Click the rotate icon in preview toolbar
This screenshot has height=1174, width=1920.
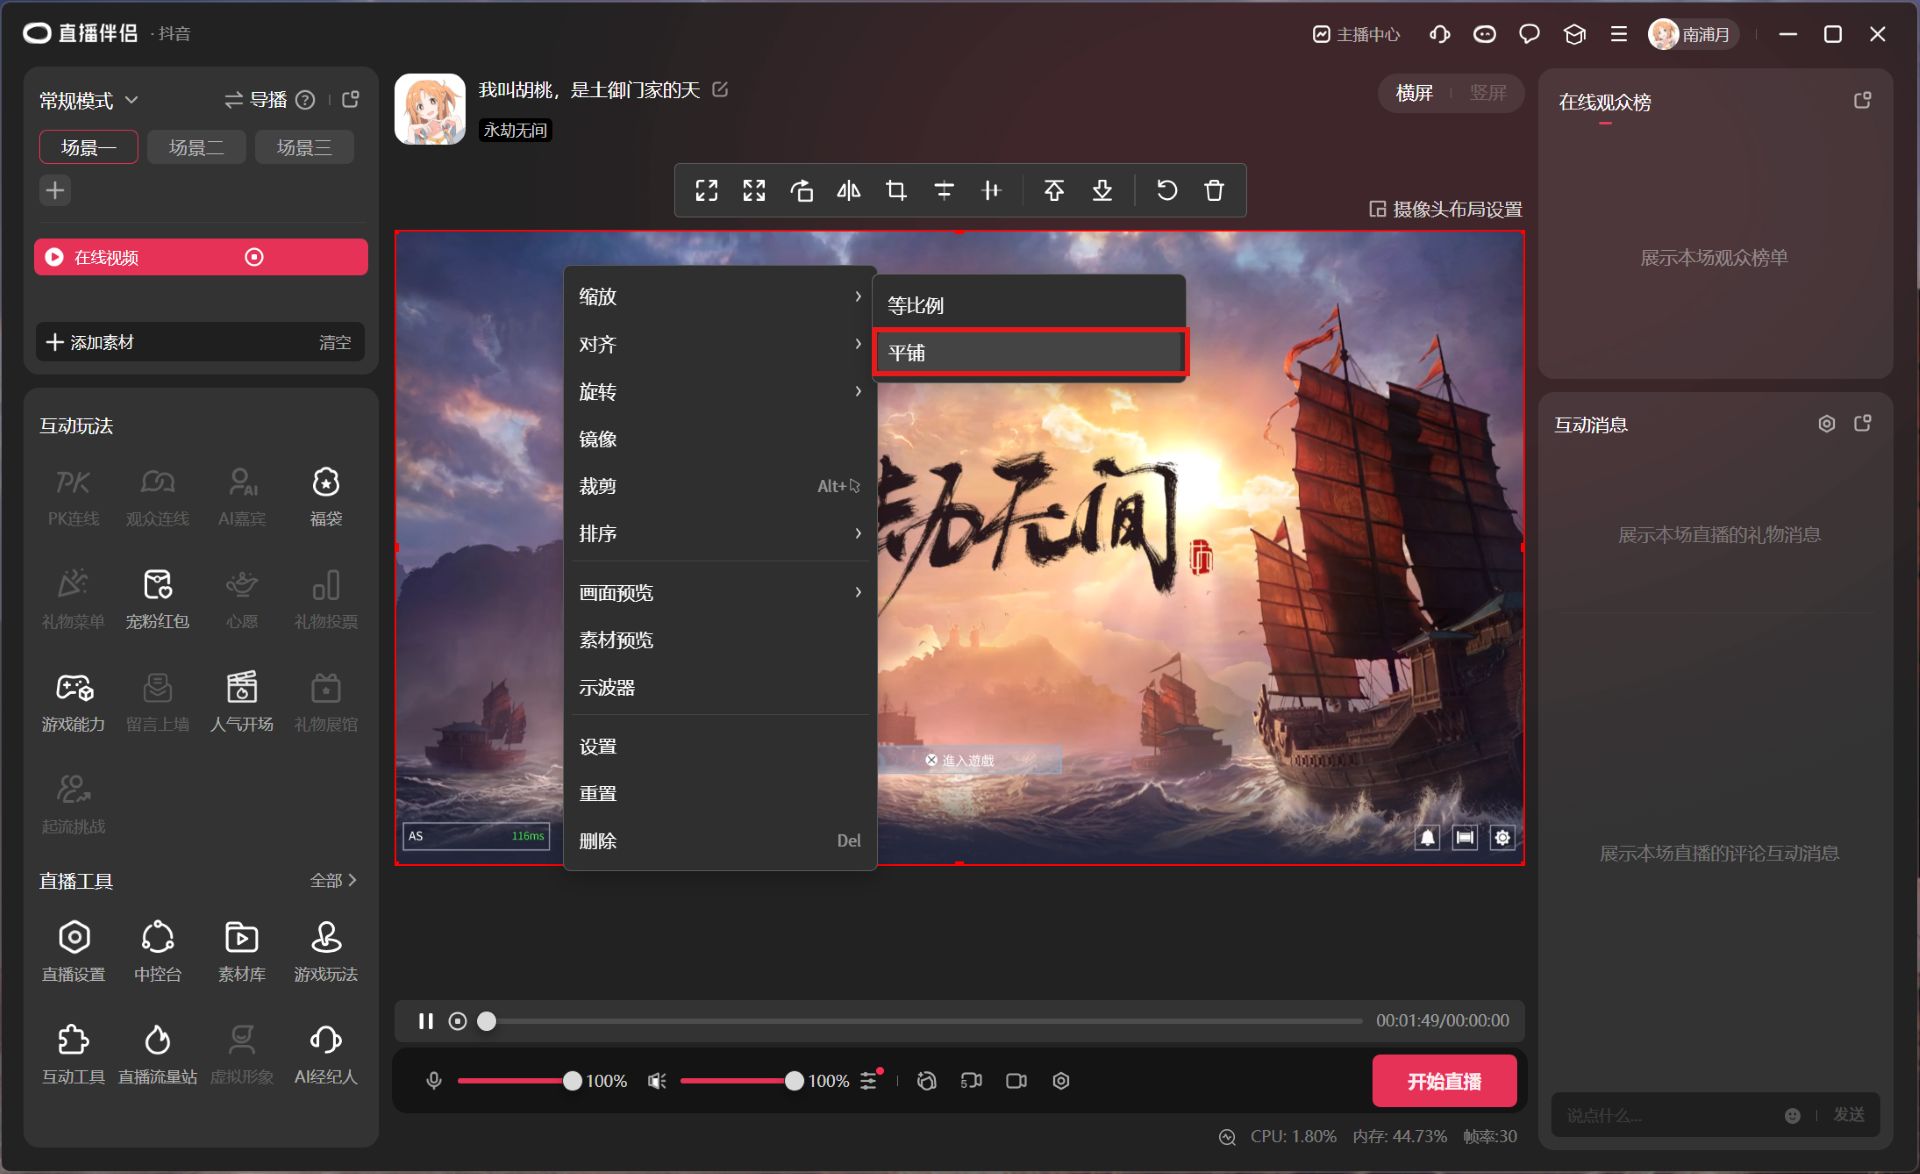click(x=802, y=190)
